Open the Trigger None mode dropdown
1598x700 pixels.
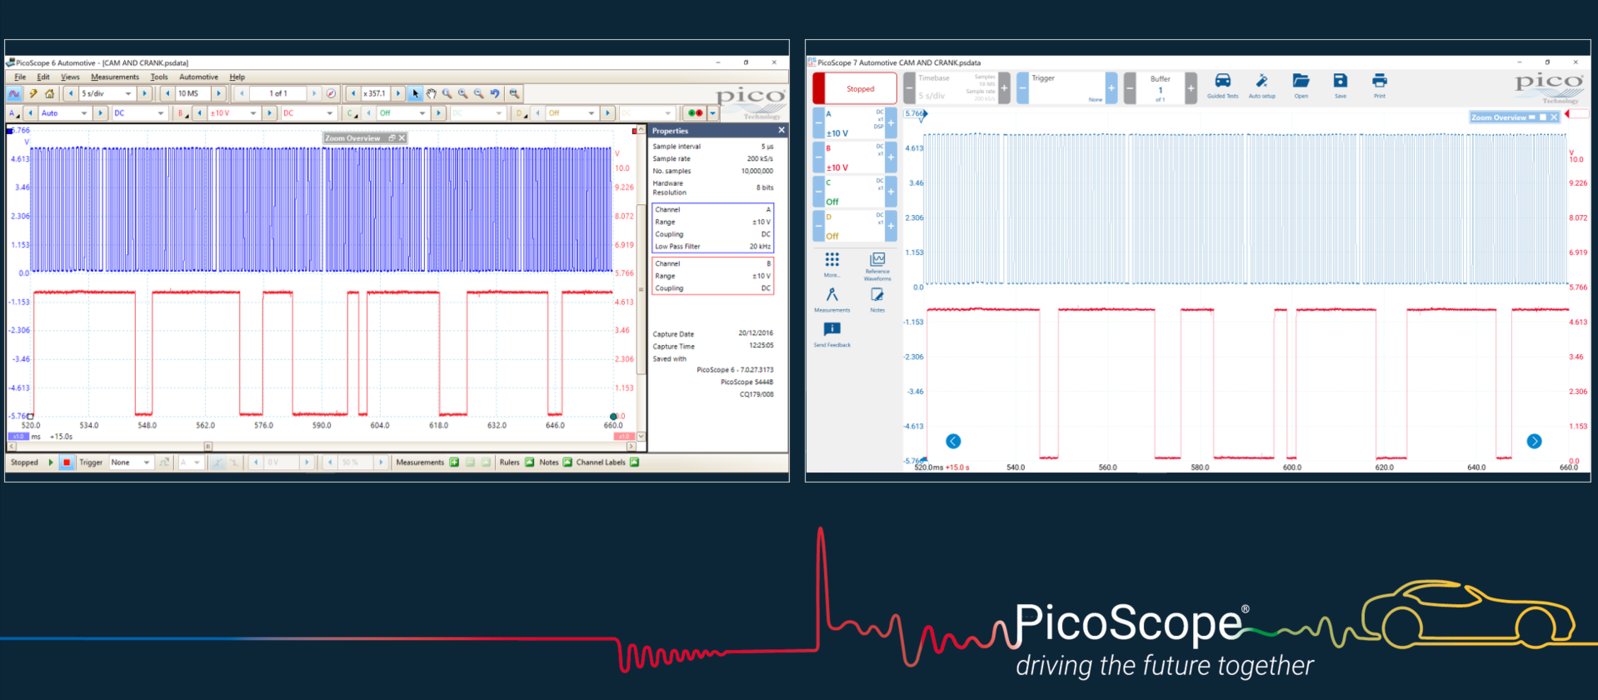130,463
